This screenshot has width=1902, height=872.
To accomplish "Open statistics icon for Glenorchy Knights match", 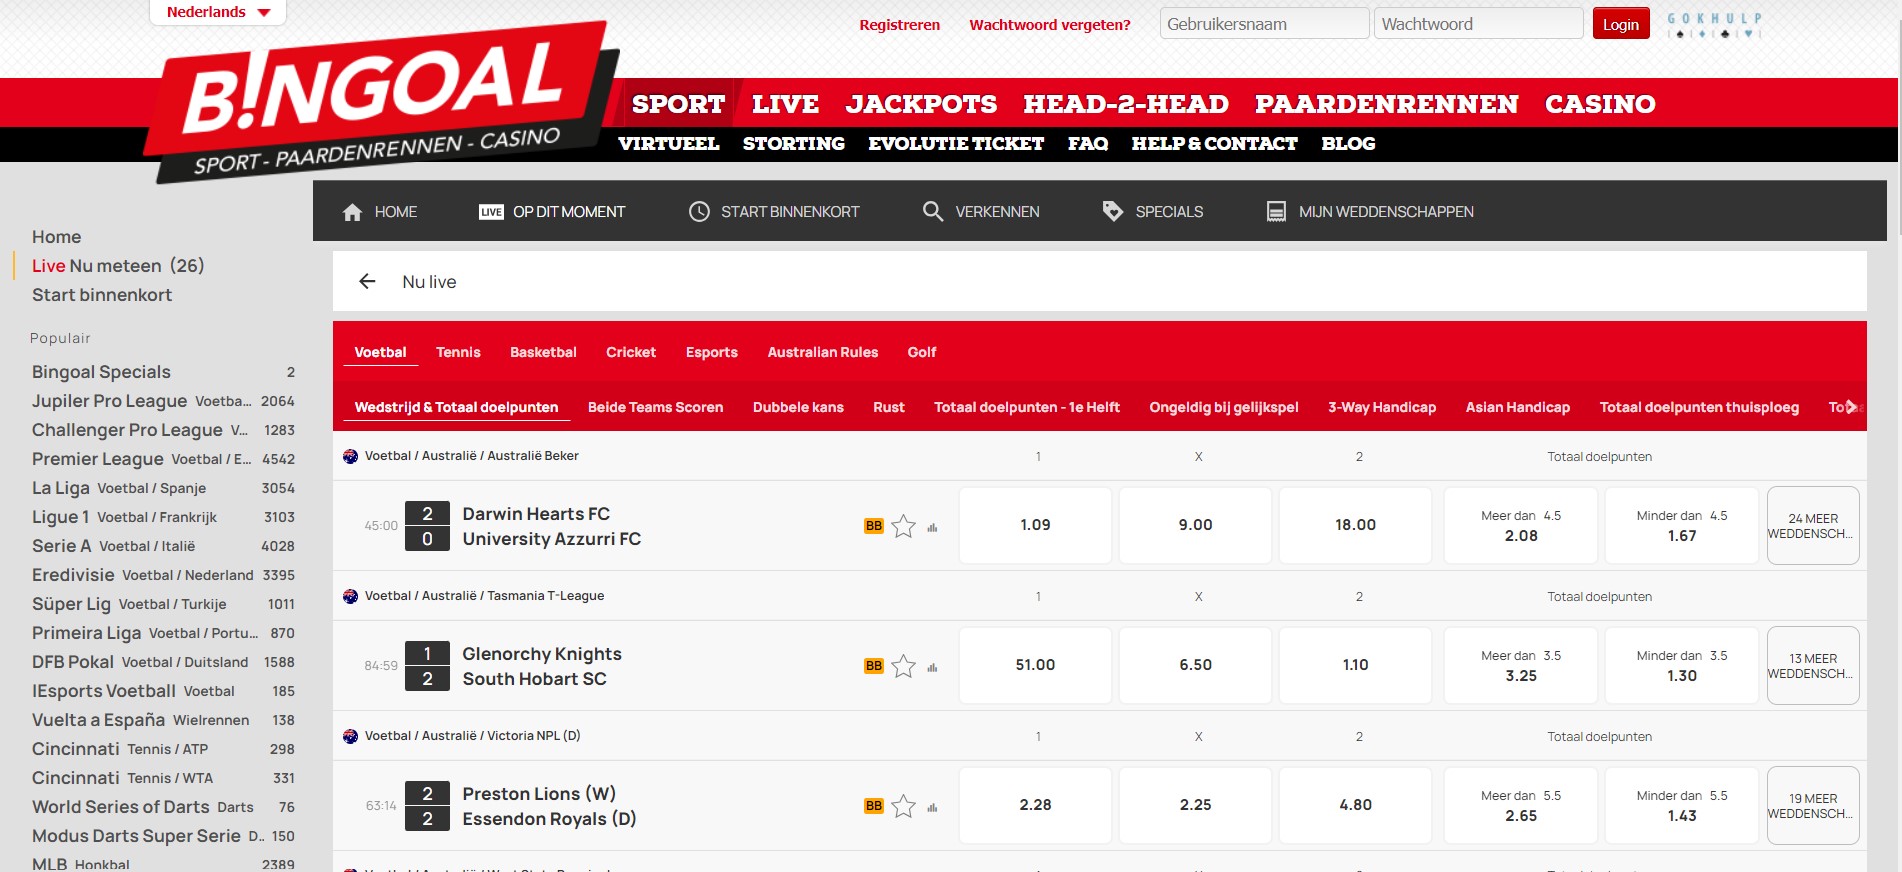I will click(x=932, y=667).
